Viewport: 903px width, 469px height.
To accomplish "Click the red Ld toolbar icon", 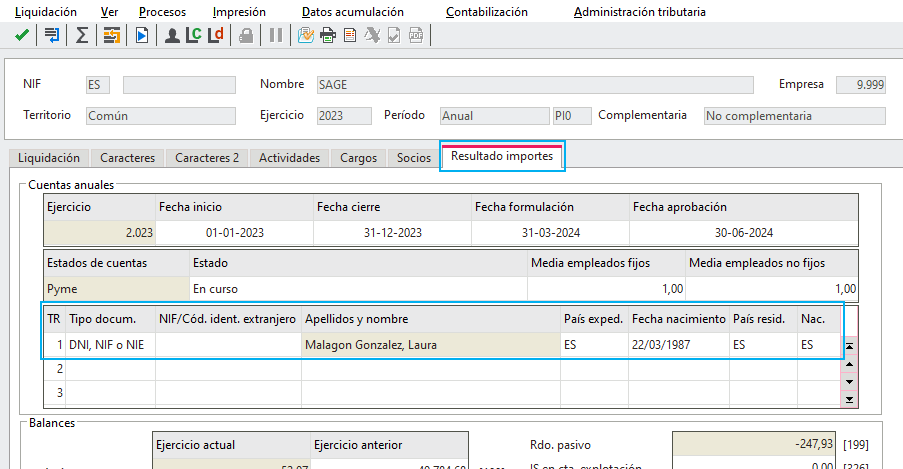I will [215, 36].
